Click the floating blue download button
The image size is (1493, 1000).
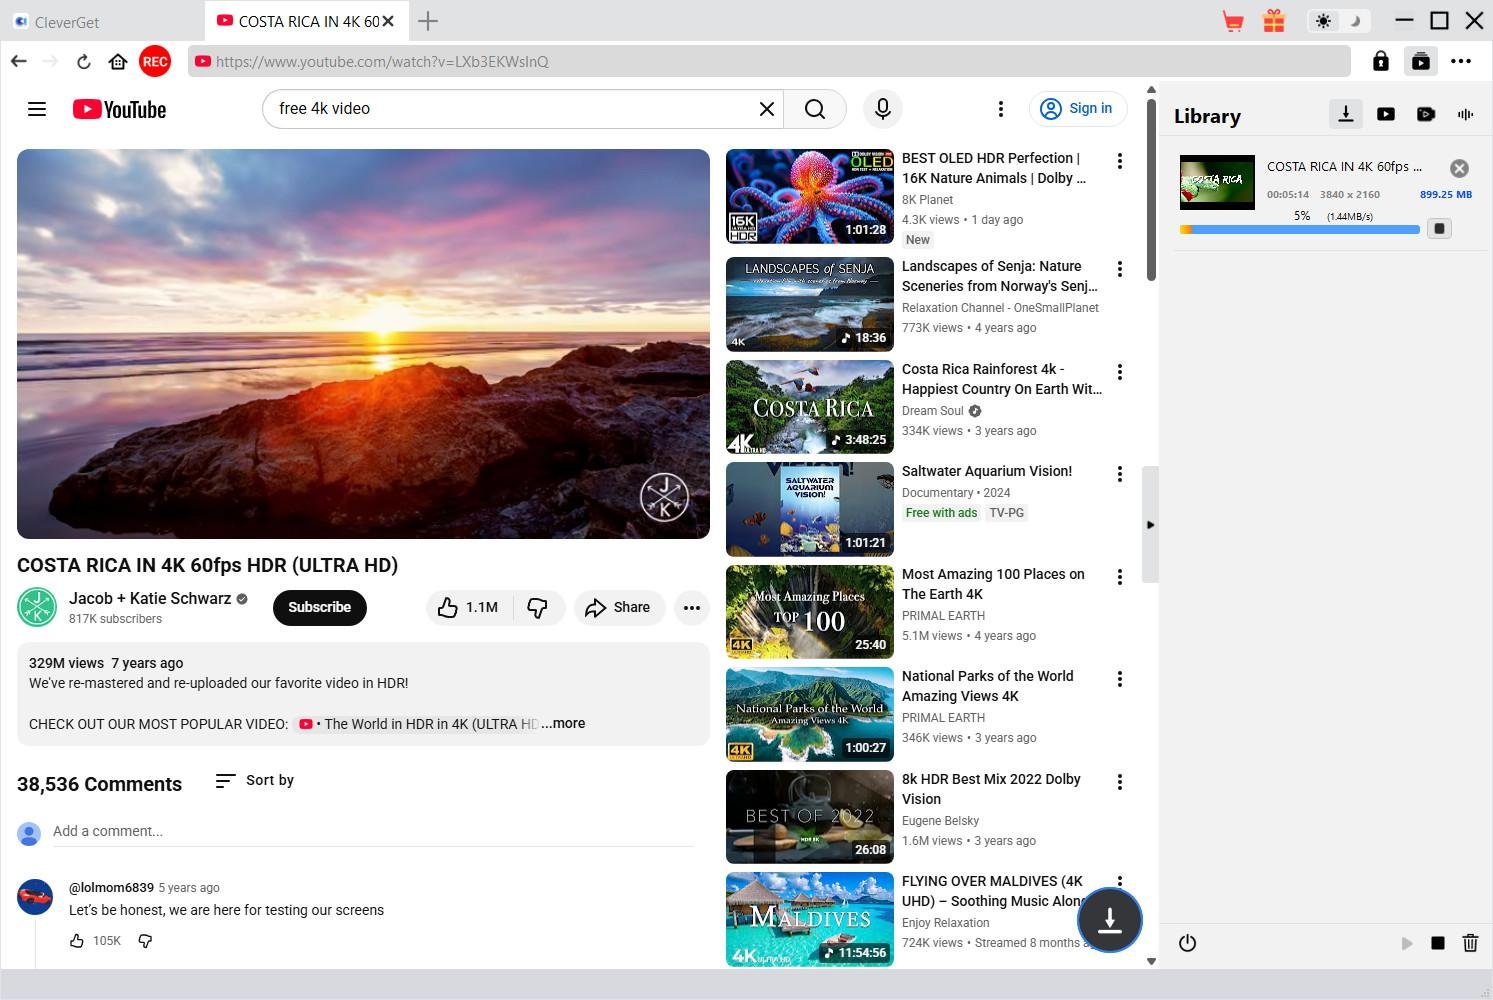(1109, 920)
